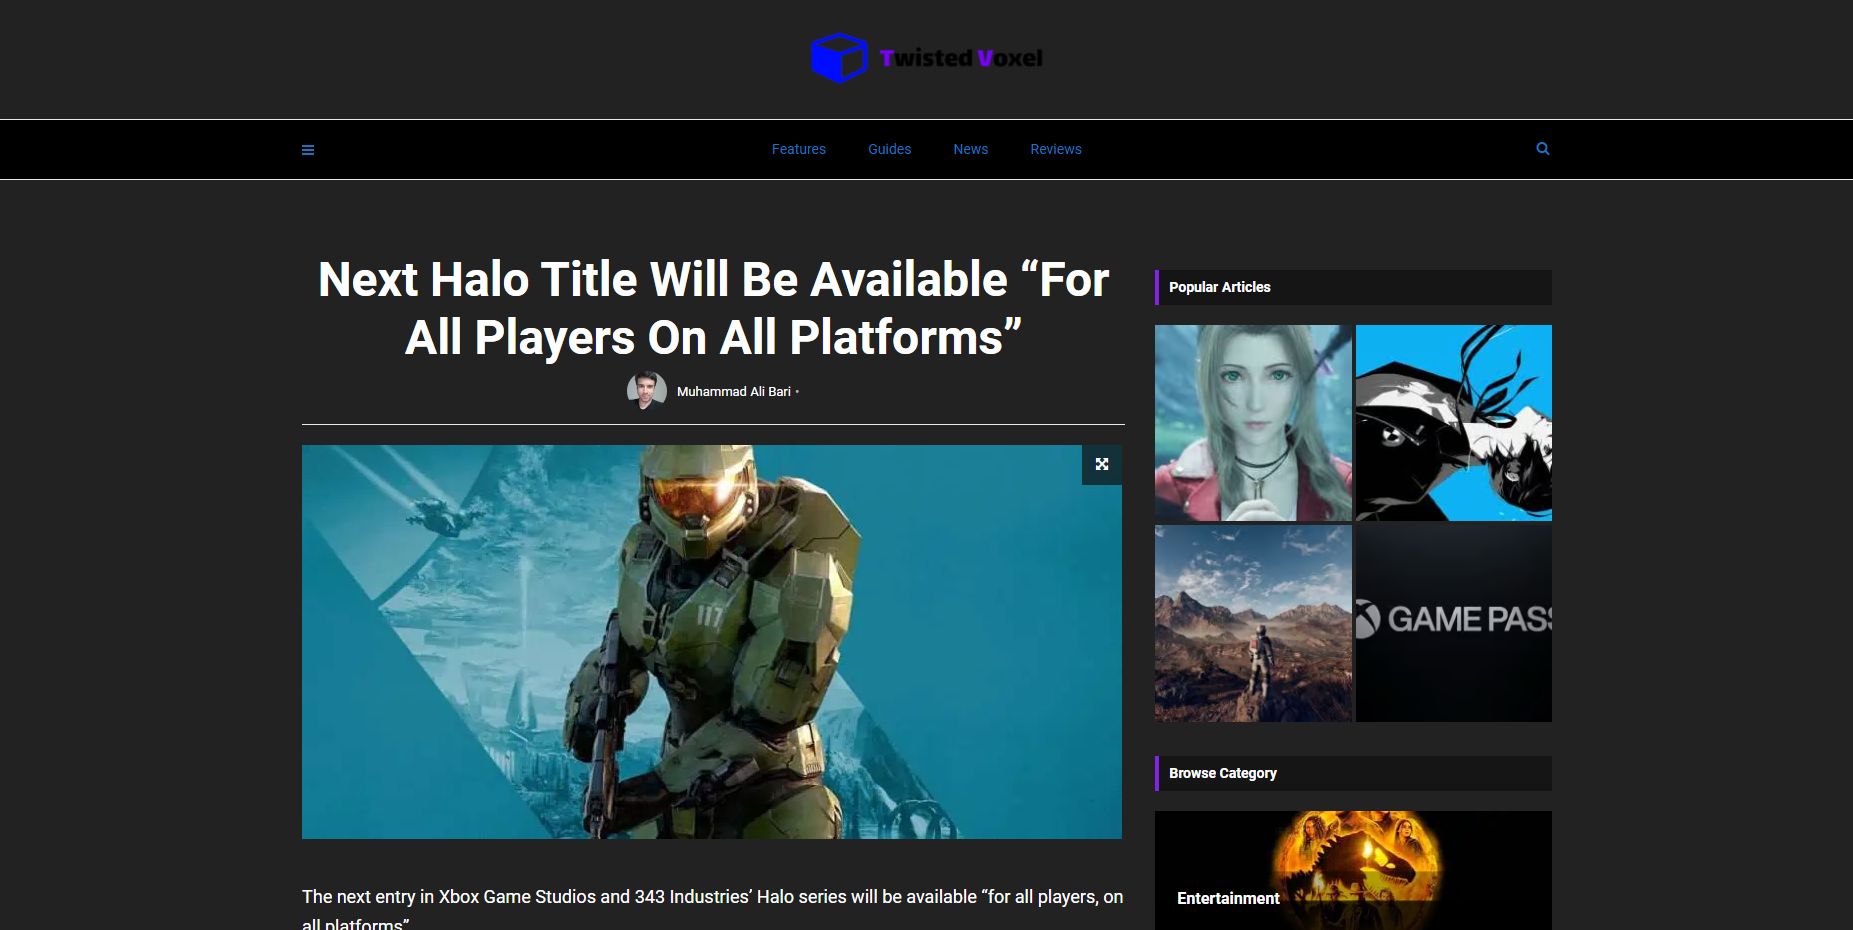Click the Browse Category heading
This screenshot has height=930, width=1853.
pyautogui.click(x=1223, y=773)
